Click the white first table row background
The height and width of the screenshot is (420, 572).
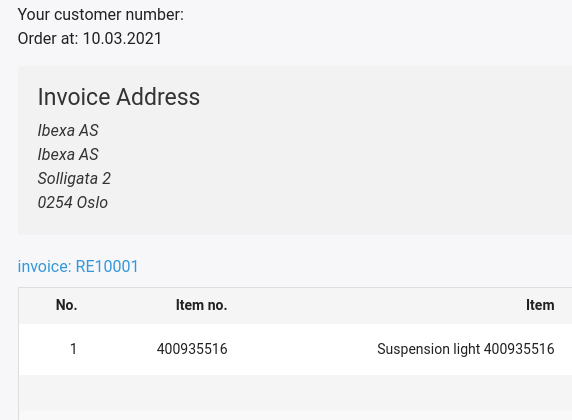[x=295, y=349]
